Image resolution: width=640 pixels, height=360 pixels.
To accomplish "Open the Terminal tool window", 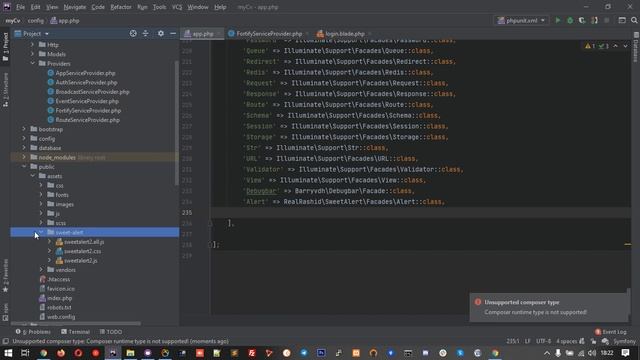I will pyautogui.click(x=76, y=332).
